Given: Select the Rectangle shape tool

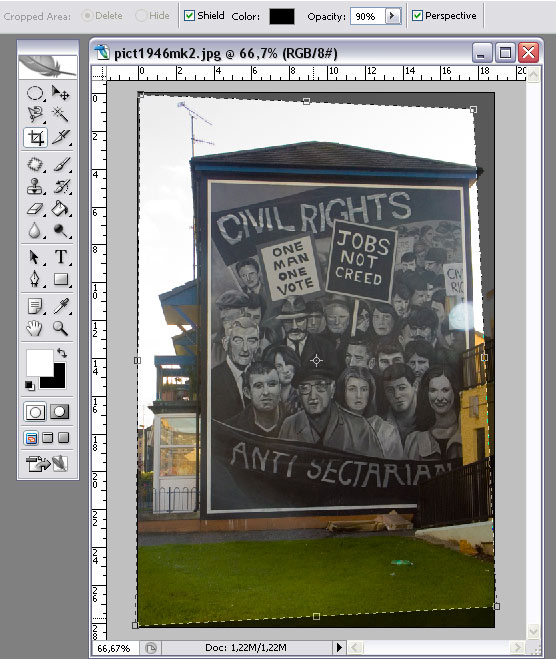Looking at the screenshot, I should tap(61, 279).
